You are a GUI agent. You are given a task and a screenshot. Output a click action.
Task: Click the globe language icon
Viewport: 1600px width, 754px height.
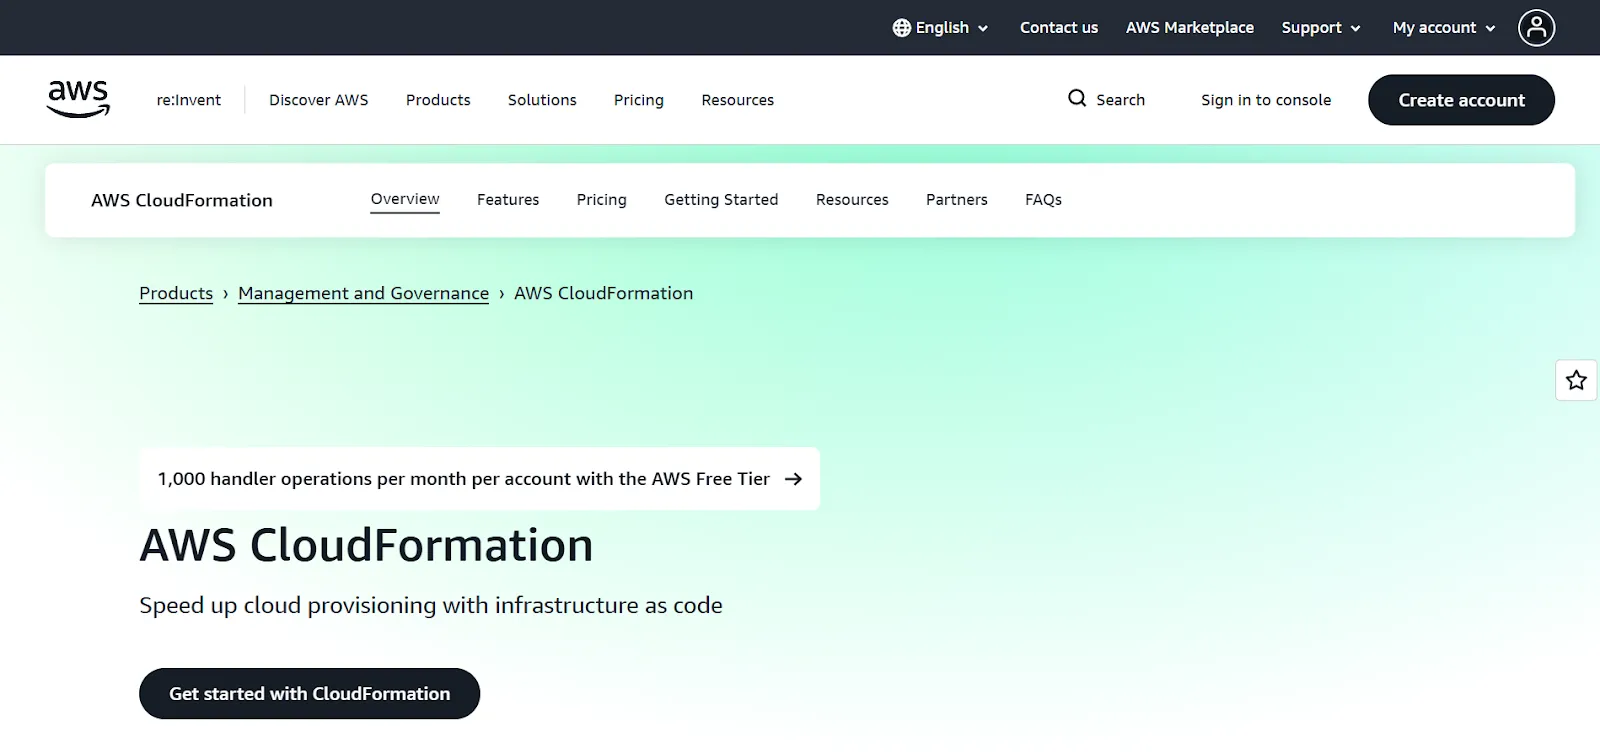point(901,28)
